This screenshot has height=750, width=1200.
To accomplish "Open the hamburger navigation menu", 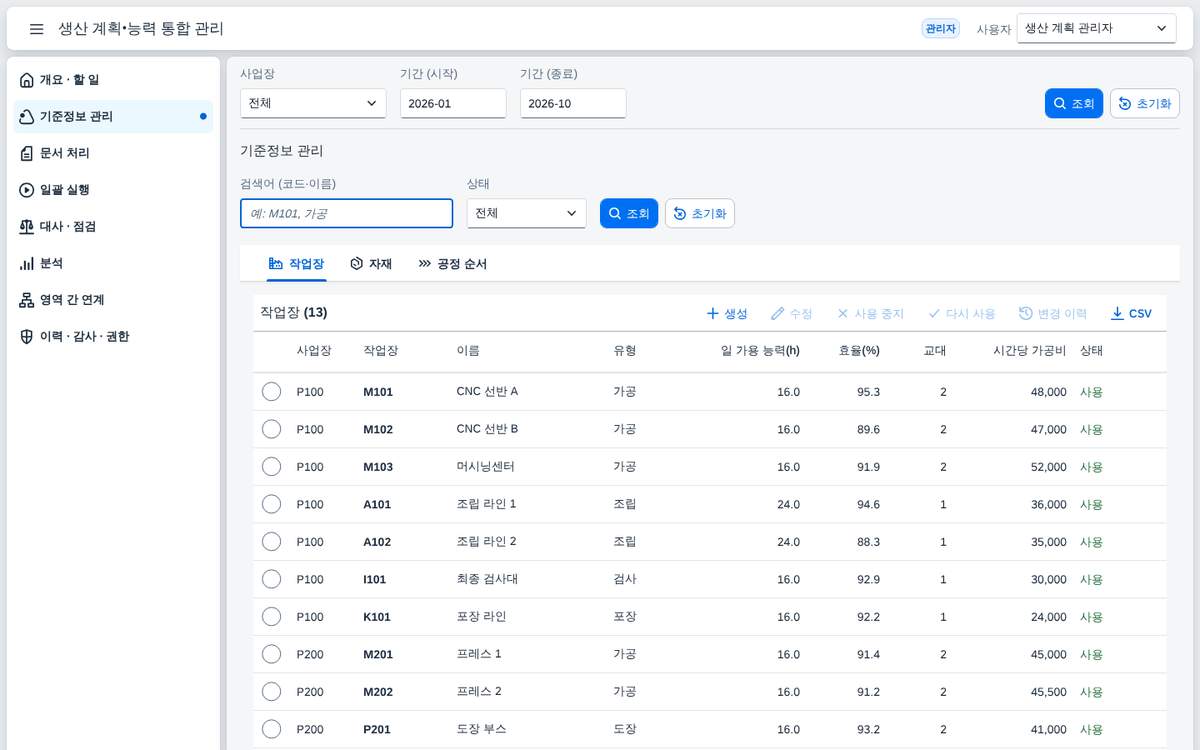I will (x=36, y=29).
